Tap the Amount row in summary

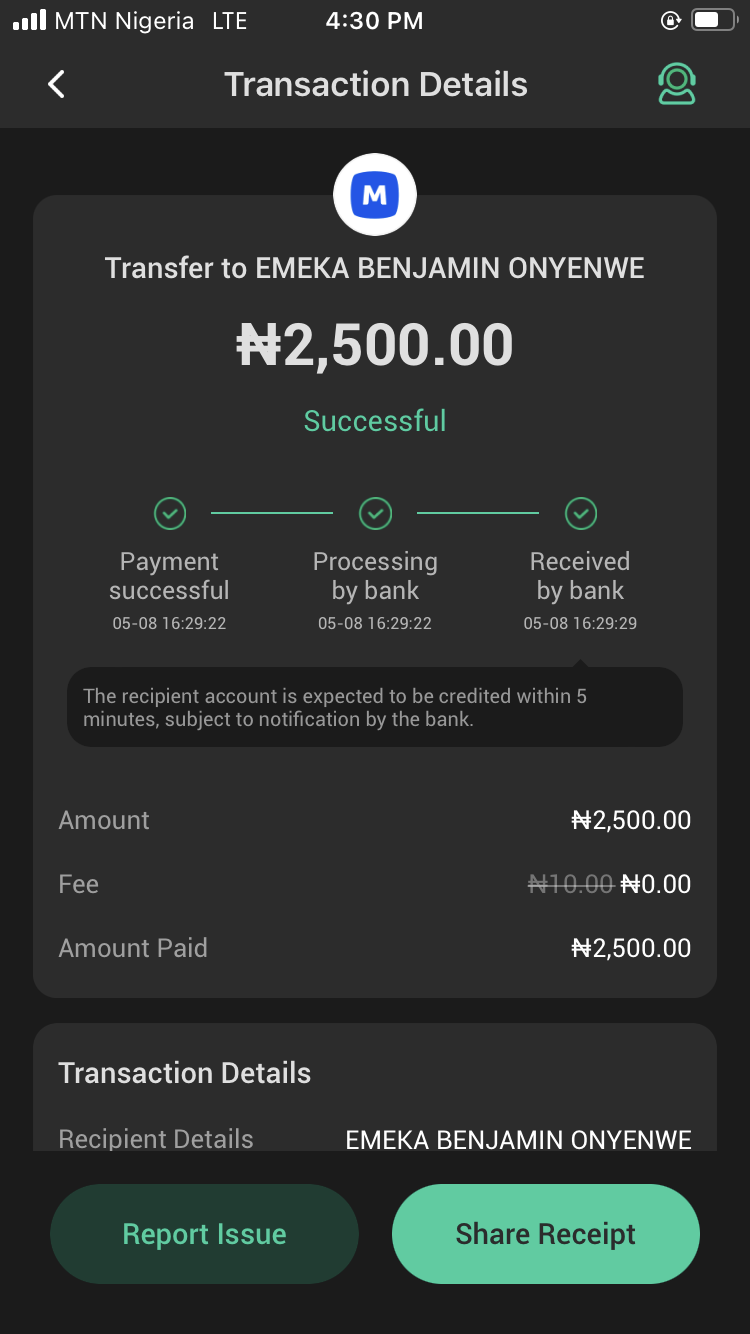[x=375, y=820]
